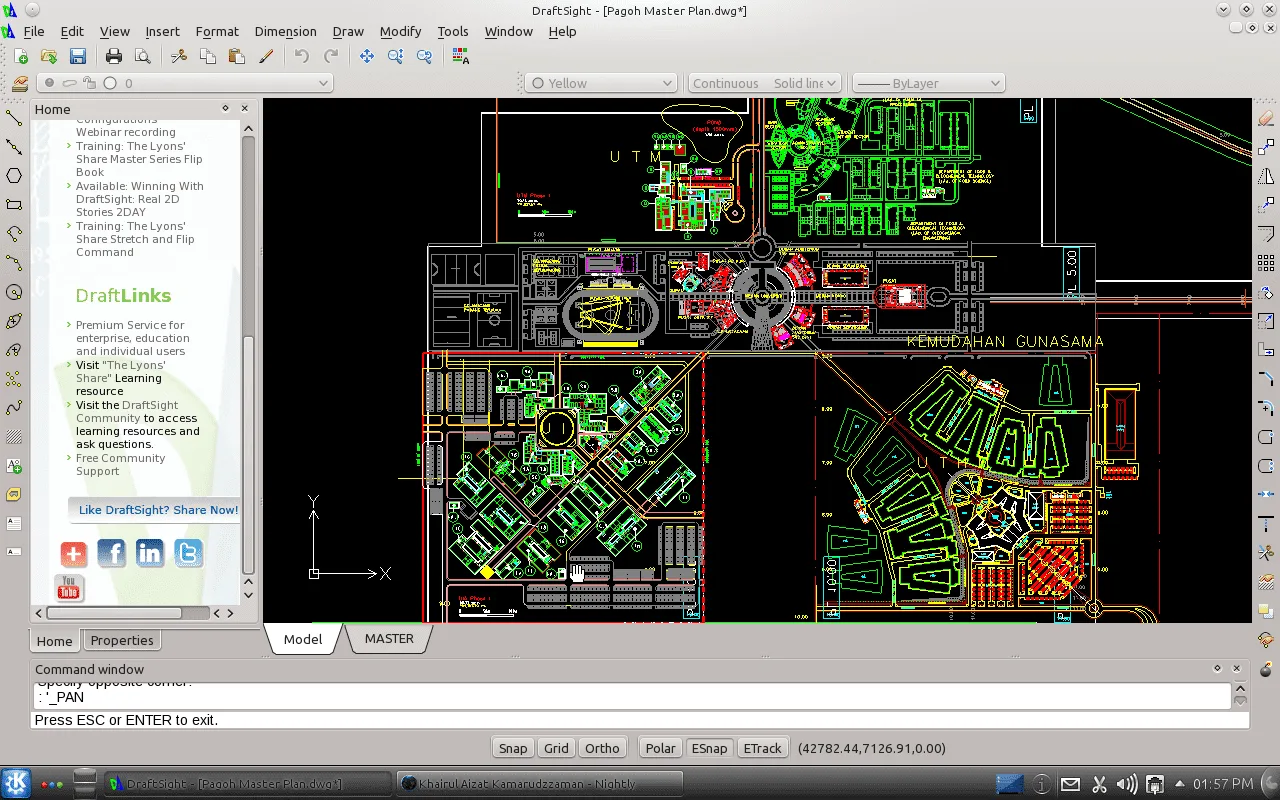Select the Polygon drawing tool
This screenshot has height=800, width=1280.
coord(14,176)
